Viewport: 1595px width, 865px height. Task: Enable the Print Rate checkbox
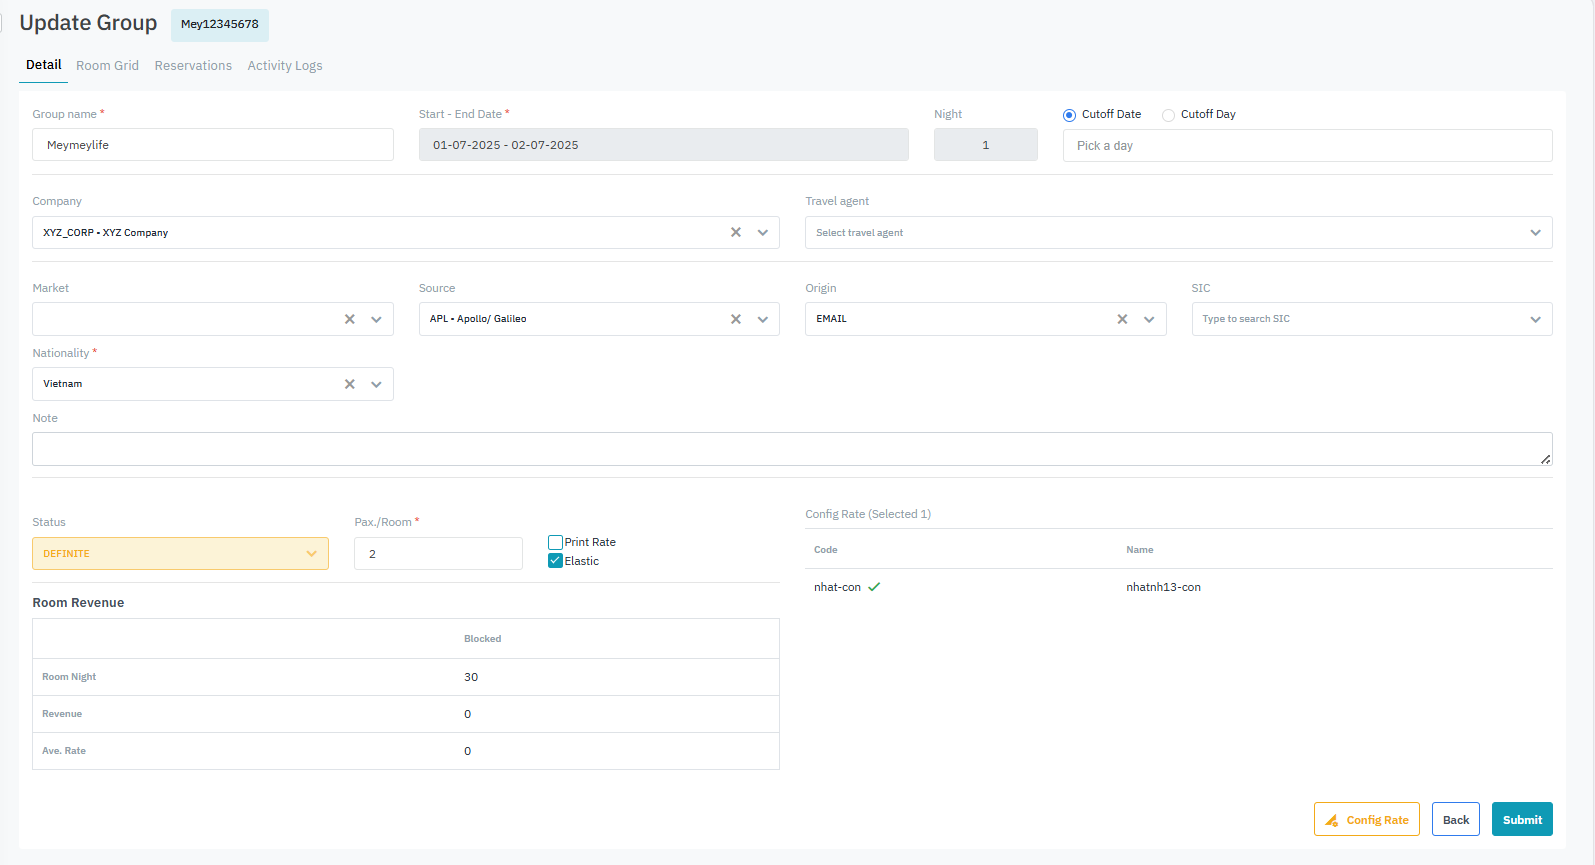556,542
